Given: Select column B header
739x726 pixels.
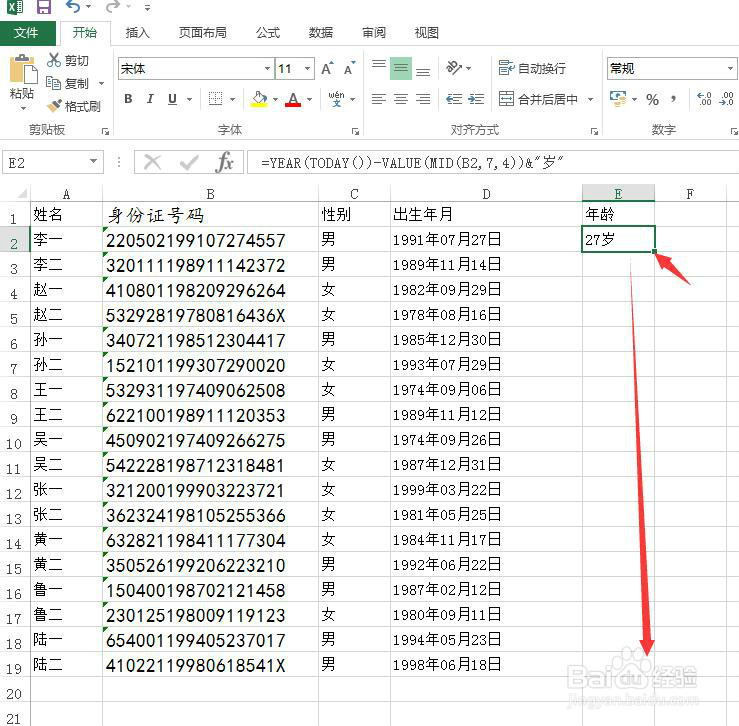Looking at the screenshot, I should [x=210, y=194].
